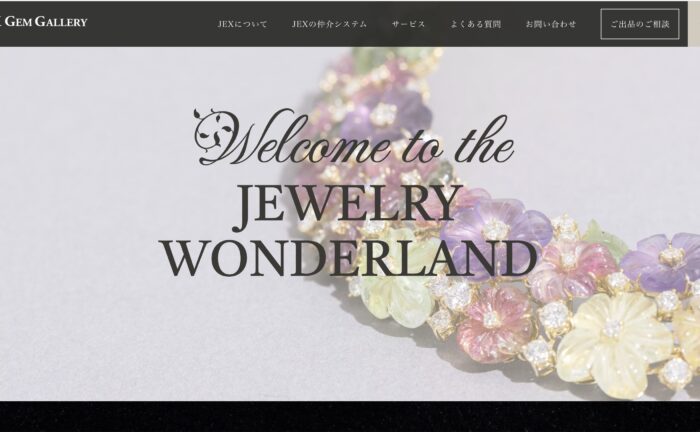Image resolution: width=700 pixels, height=432 pixels.
Task: Click the JEWELRY heading word
Action: [x=348, y=206]
